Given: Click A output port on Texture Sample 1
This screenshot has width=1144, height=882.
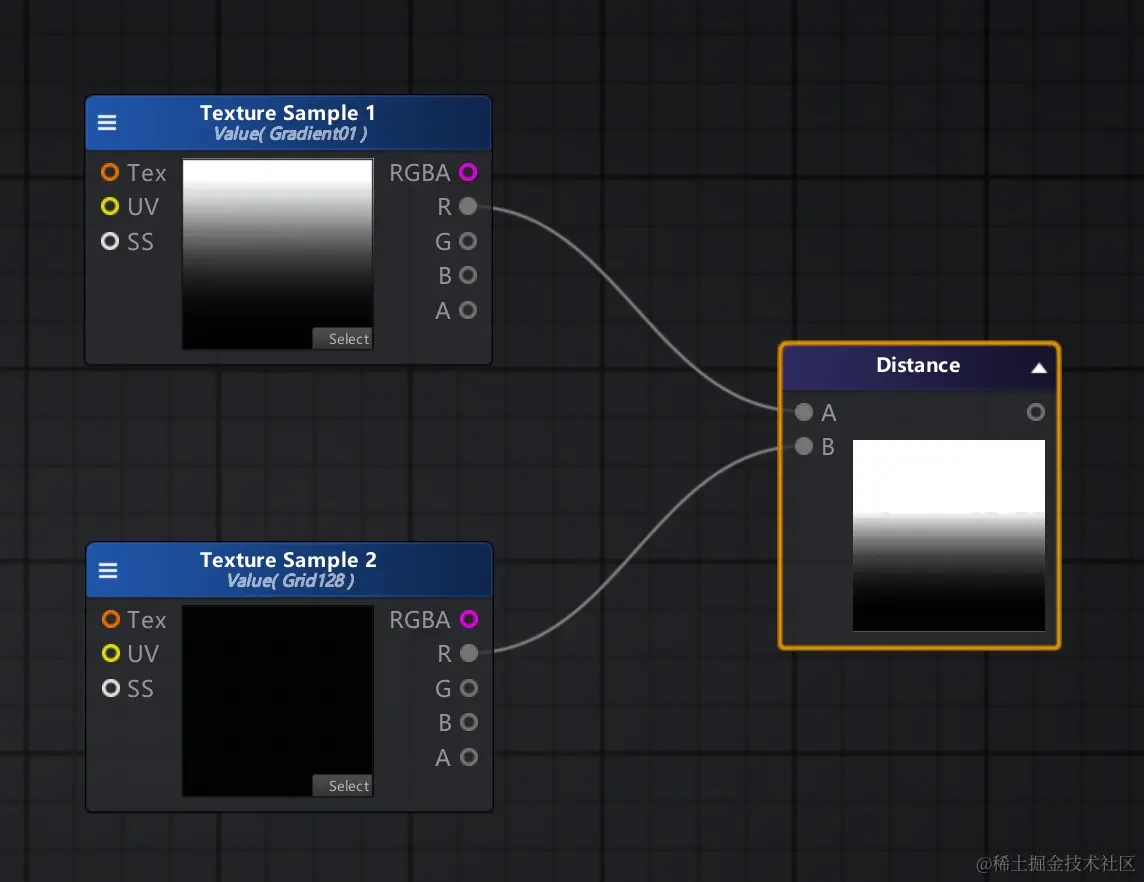Looking at the screenshot, I should pos(468,310).
